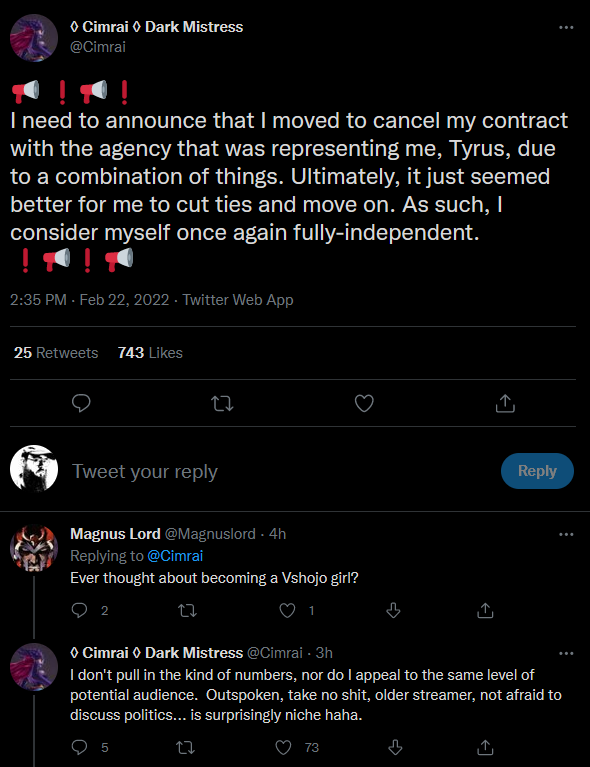Share Cimrai's reply about niche audience
The image size is (590, 767).
(x=485, y=747)
